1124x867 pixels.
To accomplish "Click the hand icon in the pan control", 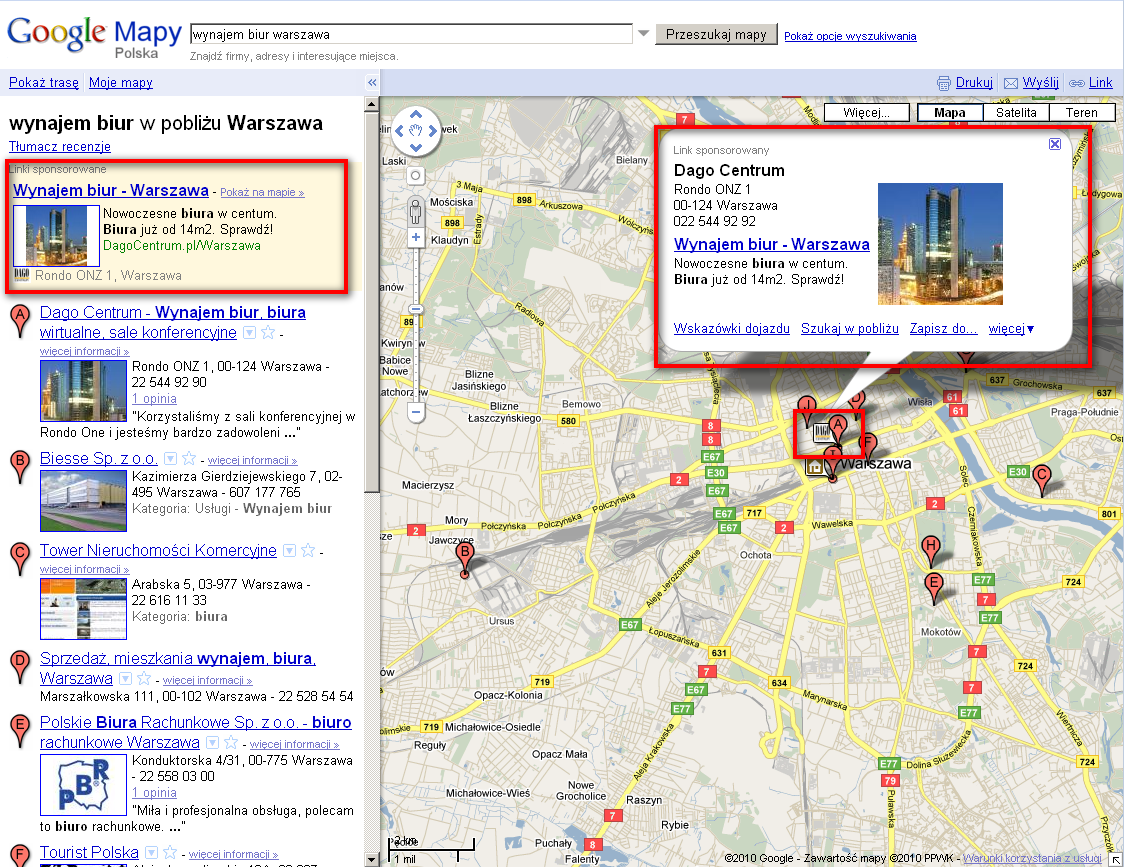I will pyautogui.click(x=416, y=131).
